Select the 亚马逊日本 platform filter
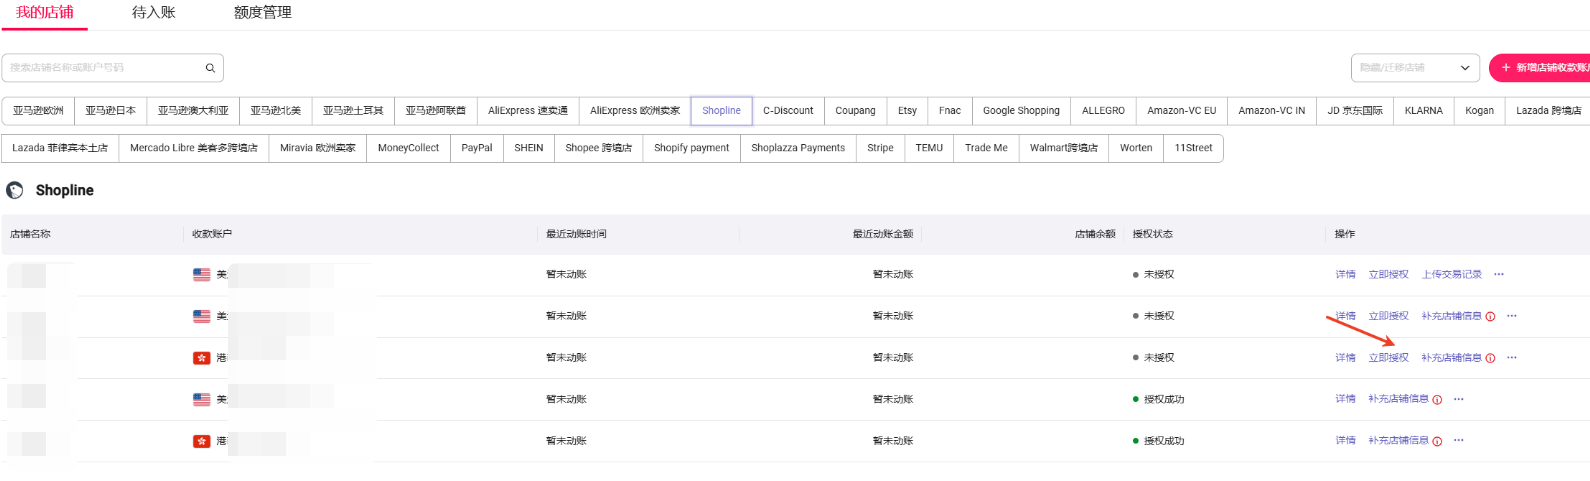The width and height of the screenshot is (1590, 481). pos(110,111)
